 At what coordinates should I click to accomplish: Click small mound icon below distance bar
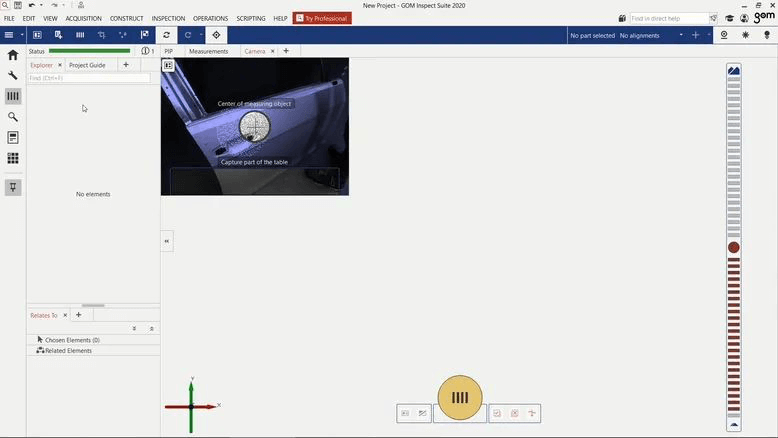click(x=734, y=425)
